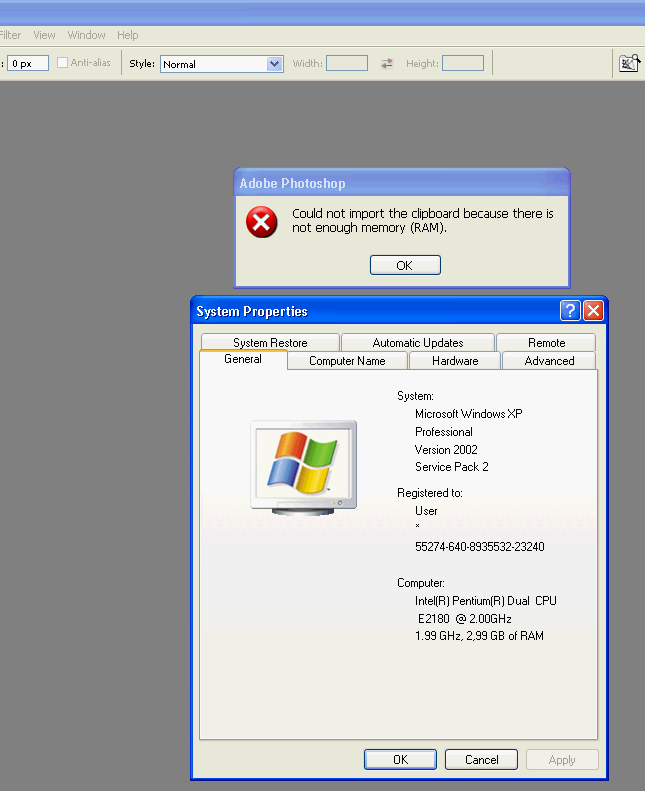Click the file browser icon in options bar
Image resolution: width=645 pixels, height=791 pixels.
(629, 63)
